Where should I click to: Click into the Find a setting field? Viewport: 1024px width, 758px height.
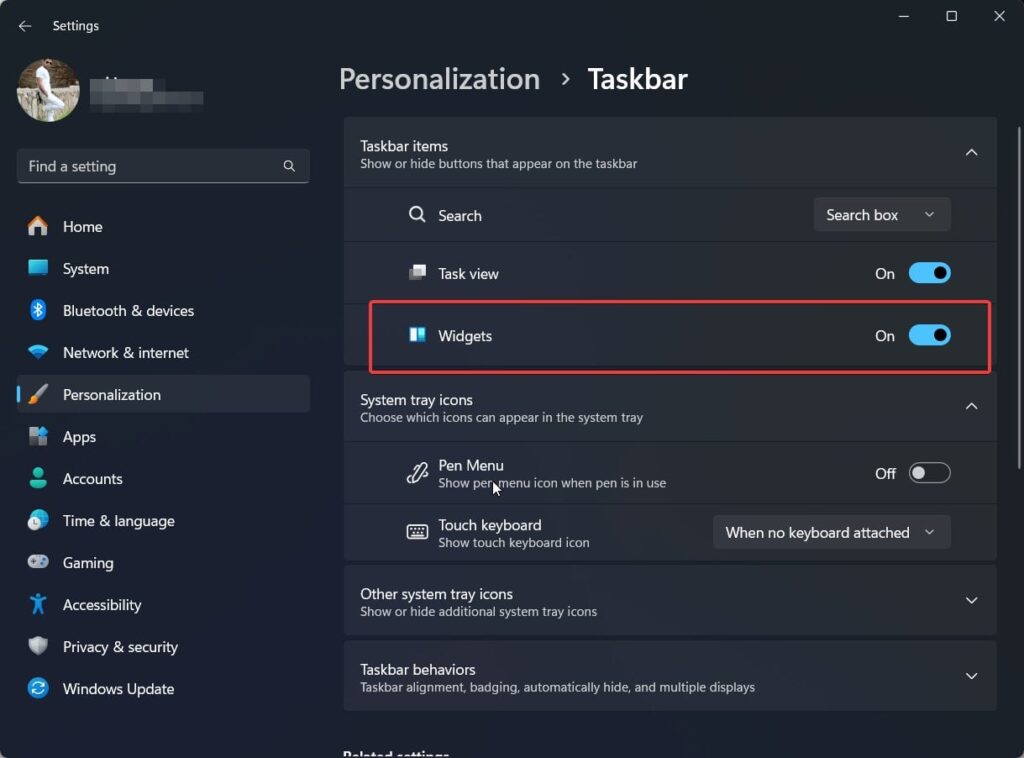tap(150, 166)
